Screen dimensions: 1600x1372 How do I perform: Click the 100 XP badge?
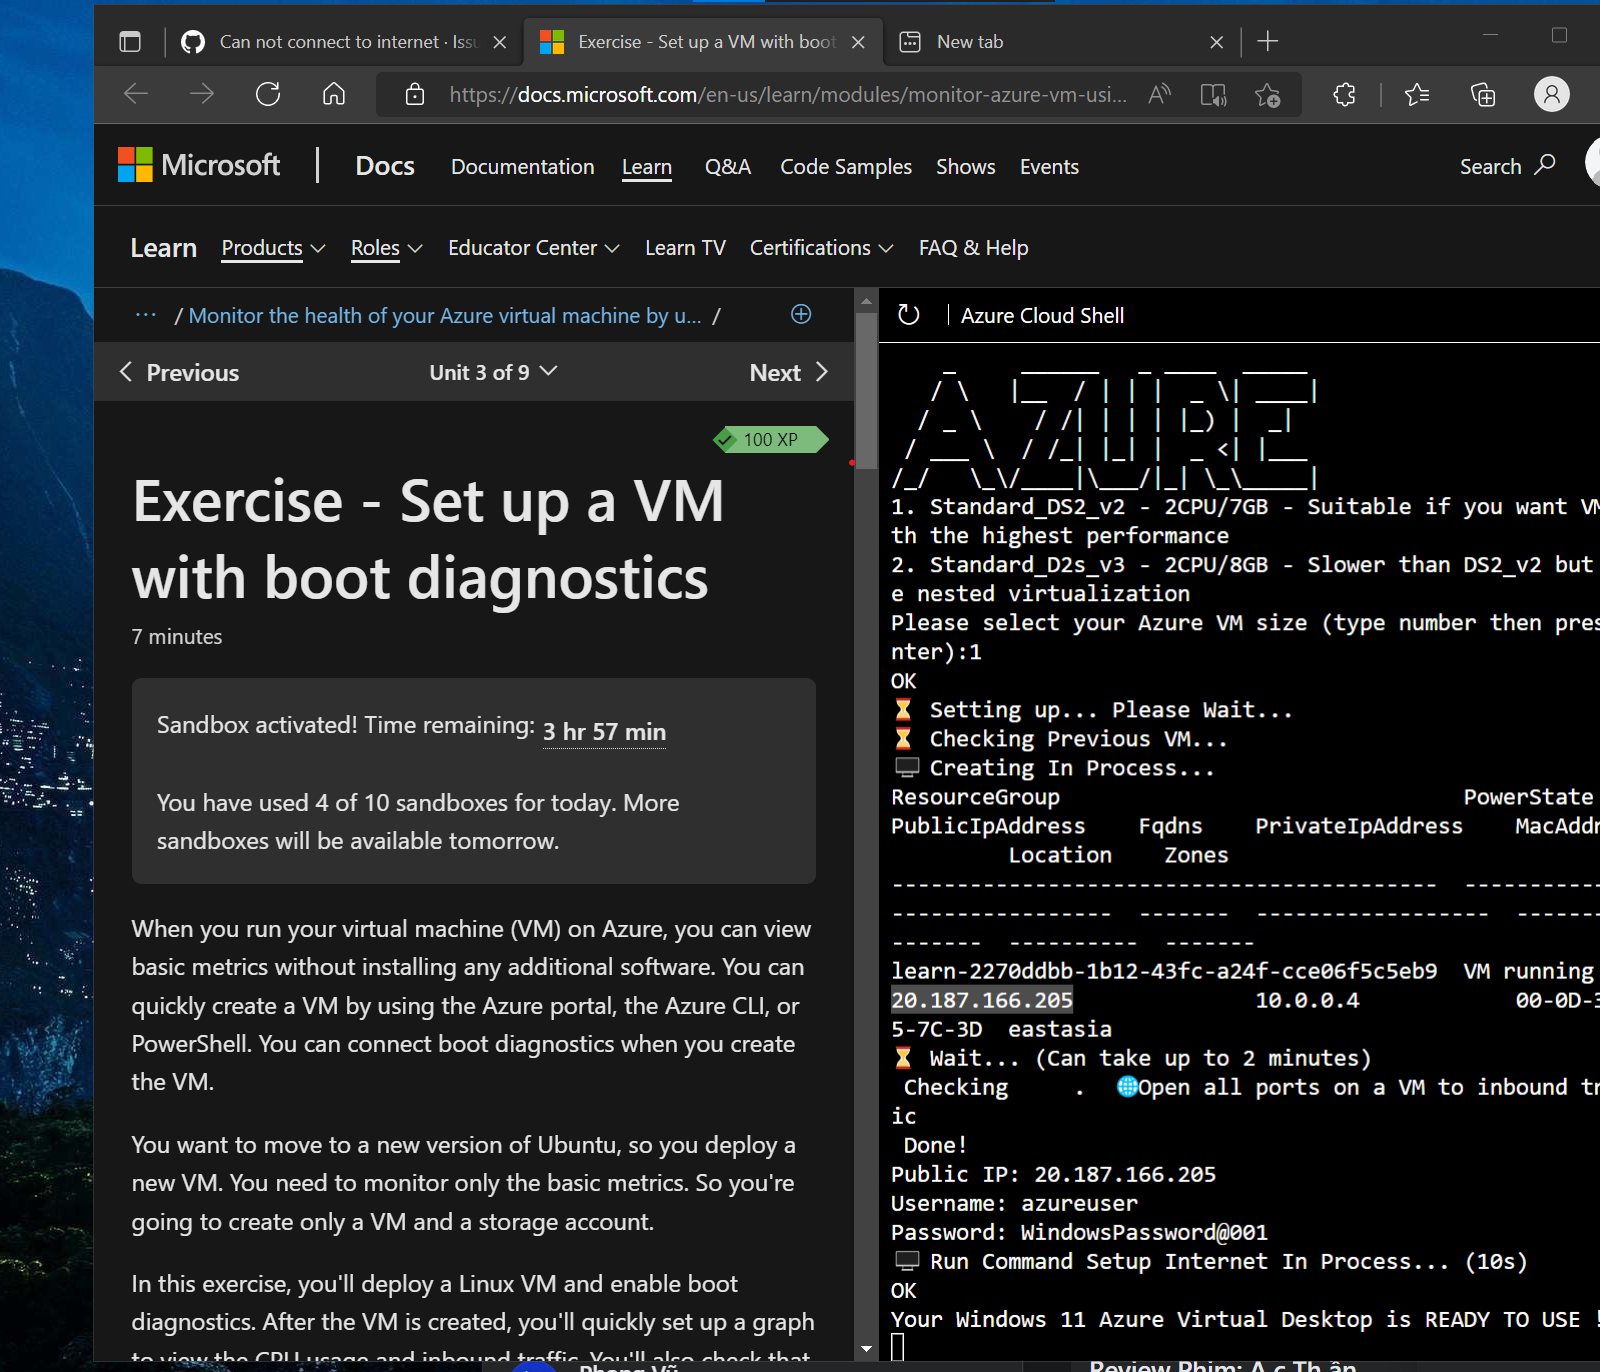[x=770, y=440]
